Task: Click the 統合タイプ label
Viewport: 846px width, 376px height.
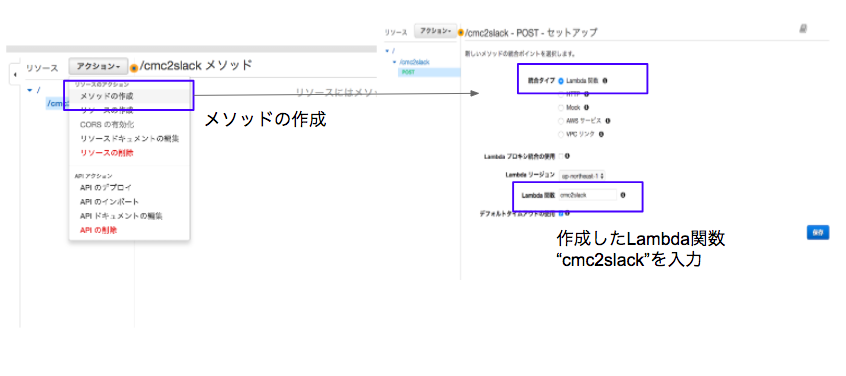Action: 541,81
